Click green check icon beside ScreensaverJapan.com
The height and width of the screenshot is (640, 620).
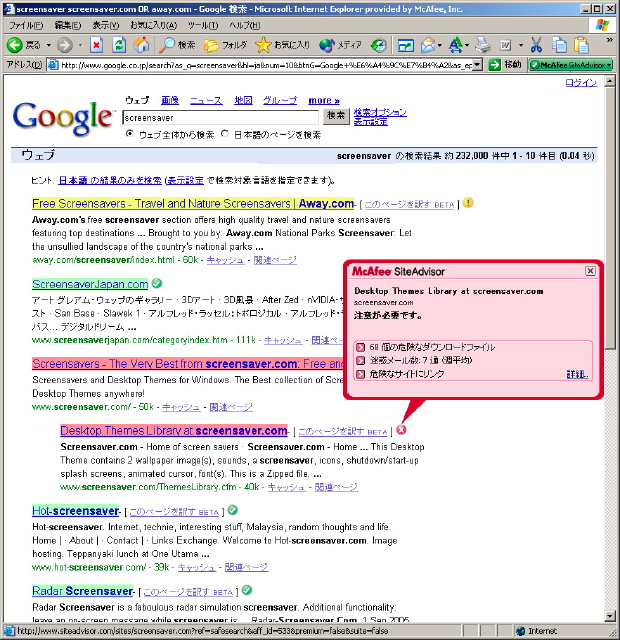pyautogui.click(x=157, y=283)
